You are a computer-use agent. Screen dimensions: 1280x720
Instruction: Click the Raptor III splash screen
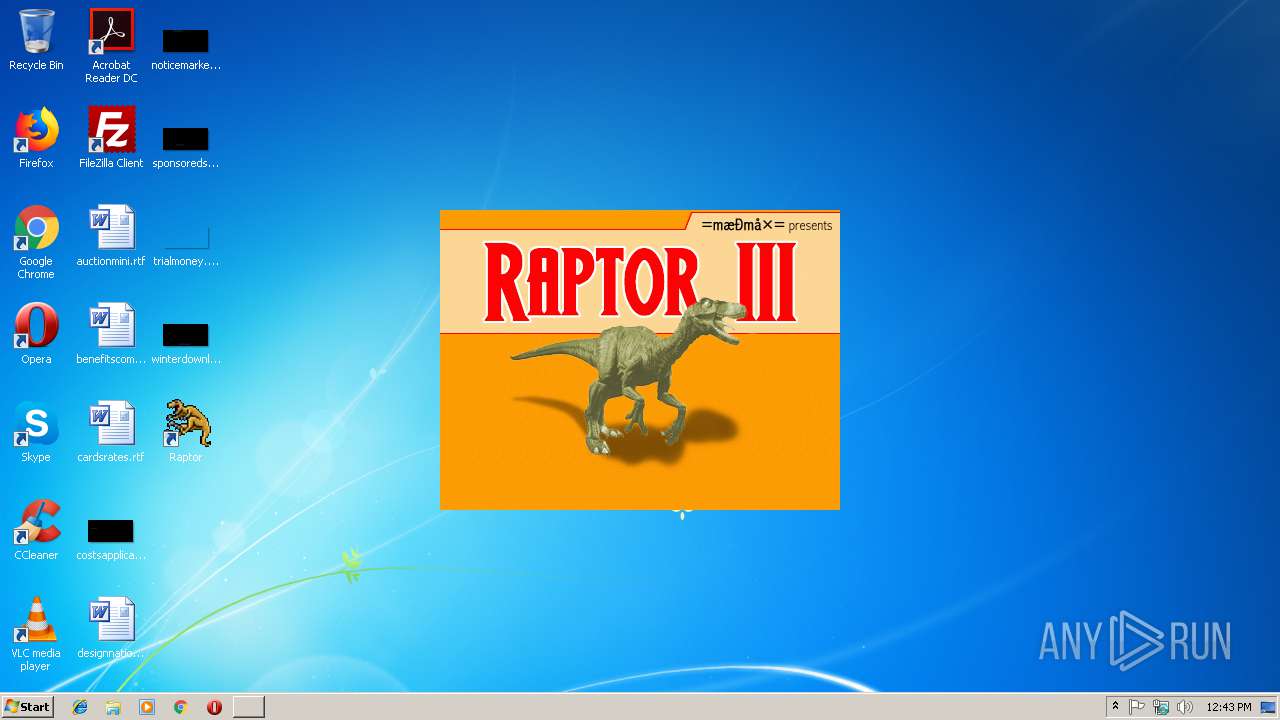click(x=640, y=360)
